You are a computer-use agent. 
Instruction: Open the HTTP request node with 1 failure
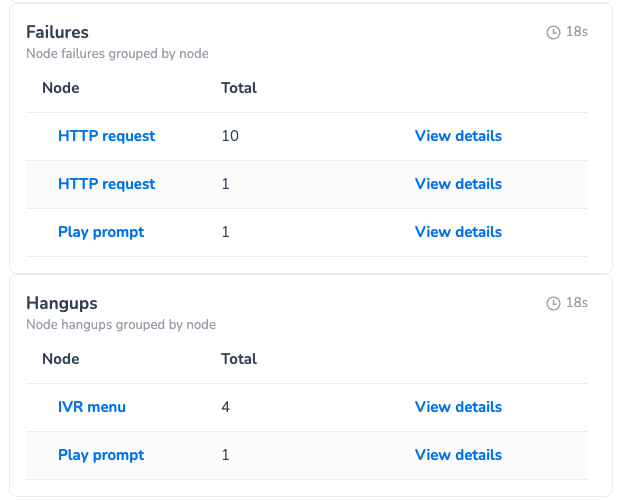click(106, 184)
